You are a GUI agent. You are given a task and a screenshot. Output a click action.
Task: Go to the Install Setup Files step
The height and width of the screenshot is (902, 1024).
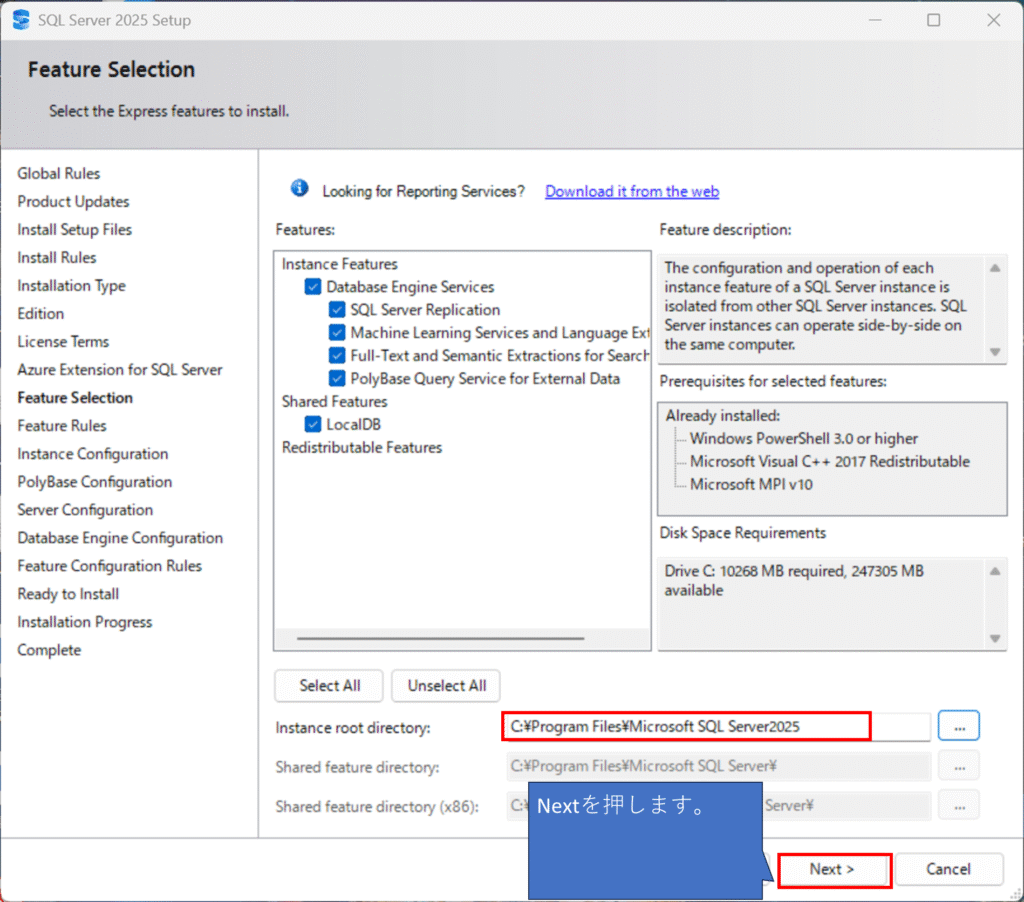[x=74, y=229]
